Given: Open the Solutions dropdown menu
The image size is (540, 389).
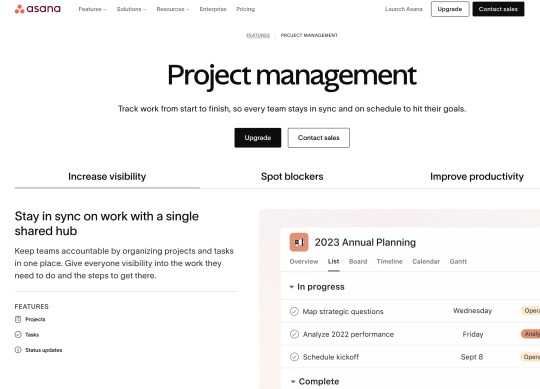Looking at the screenshot, I should tap(131, 9).
